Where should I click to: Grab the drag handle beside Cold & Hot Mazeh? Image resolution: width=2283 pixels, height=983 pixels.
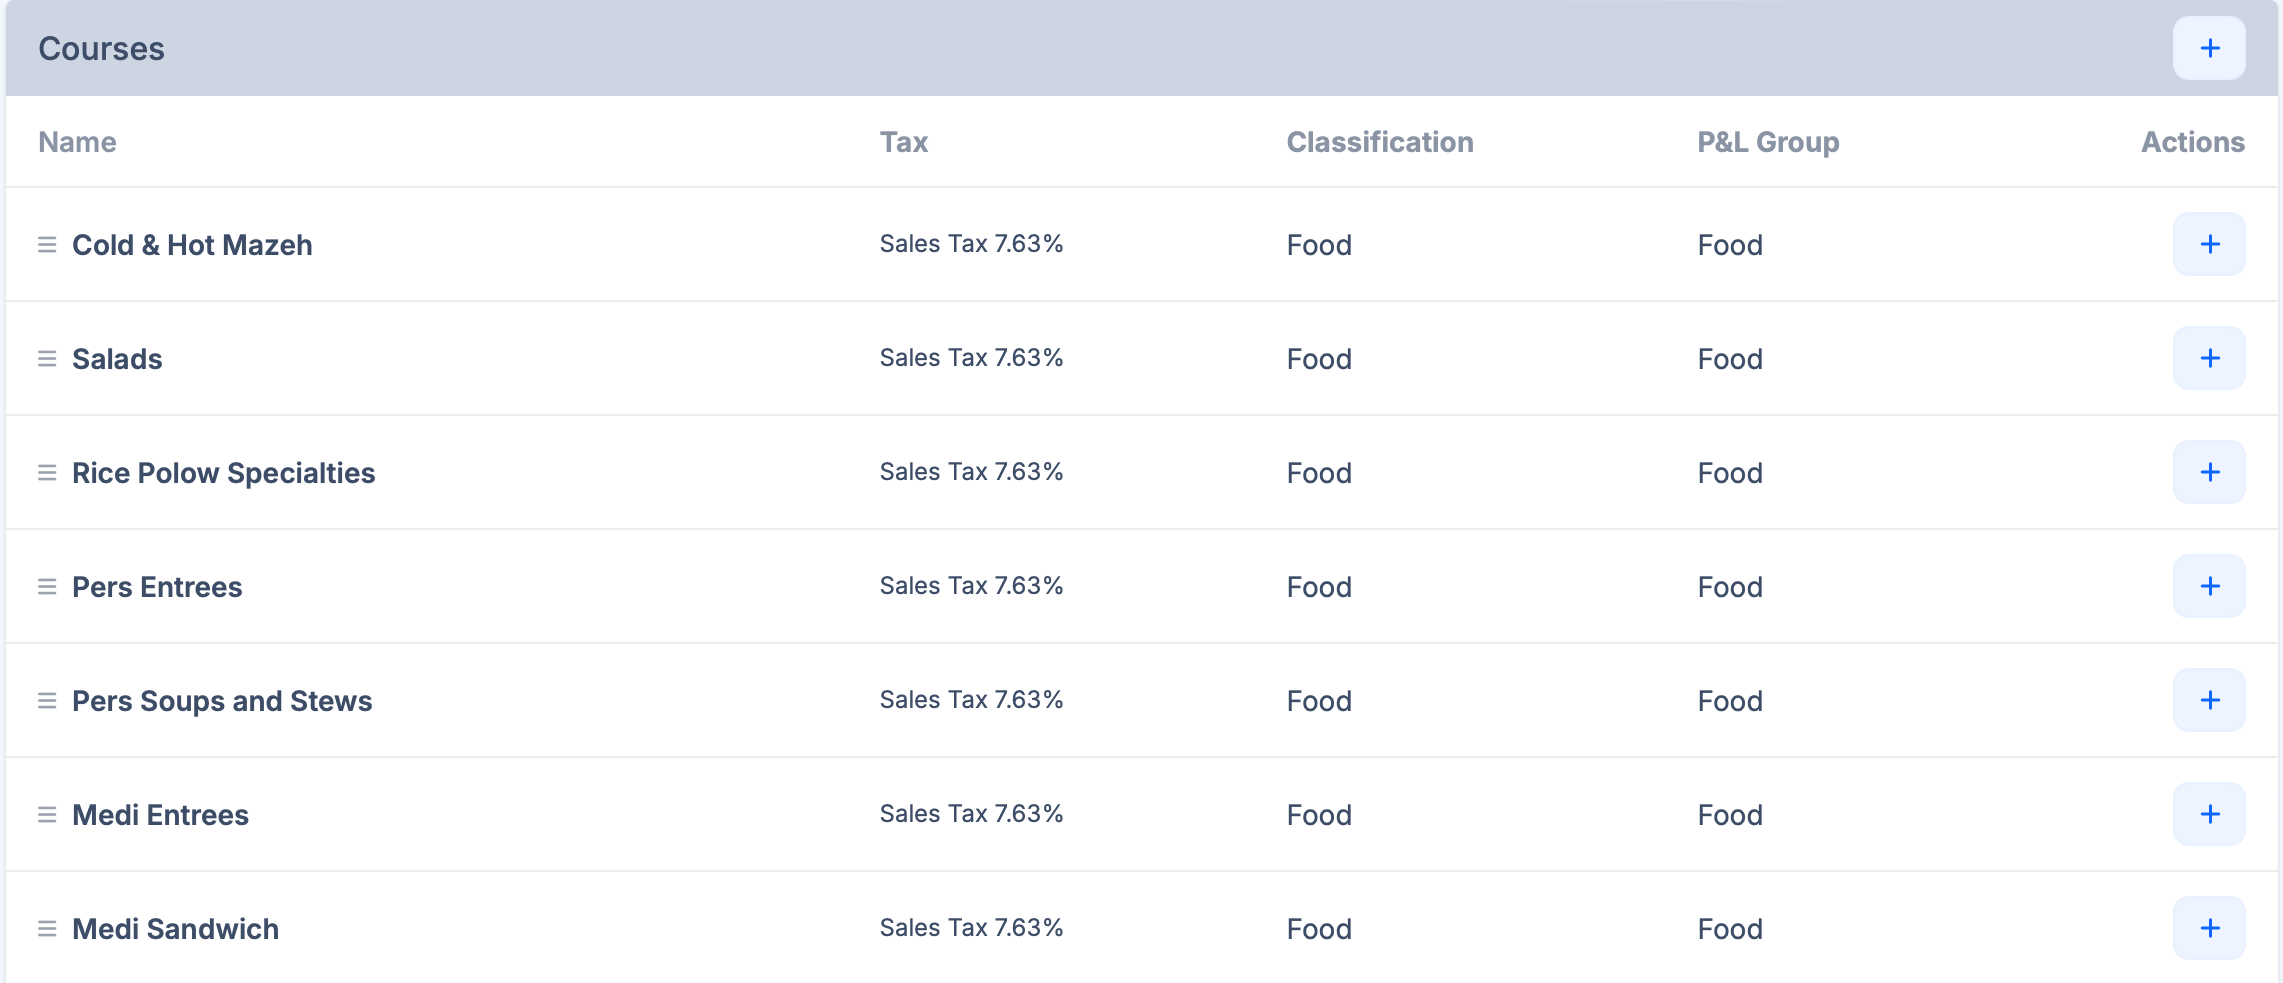pos(47,245)
